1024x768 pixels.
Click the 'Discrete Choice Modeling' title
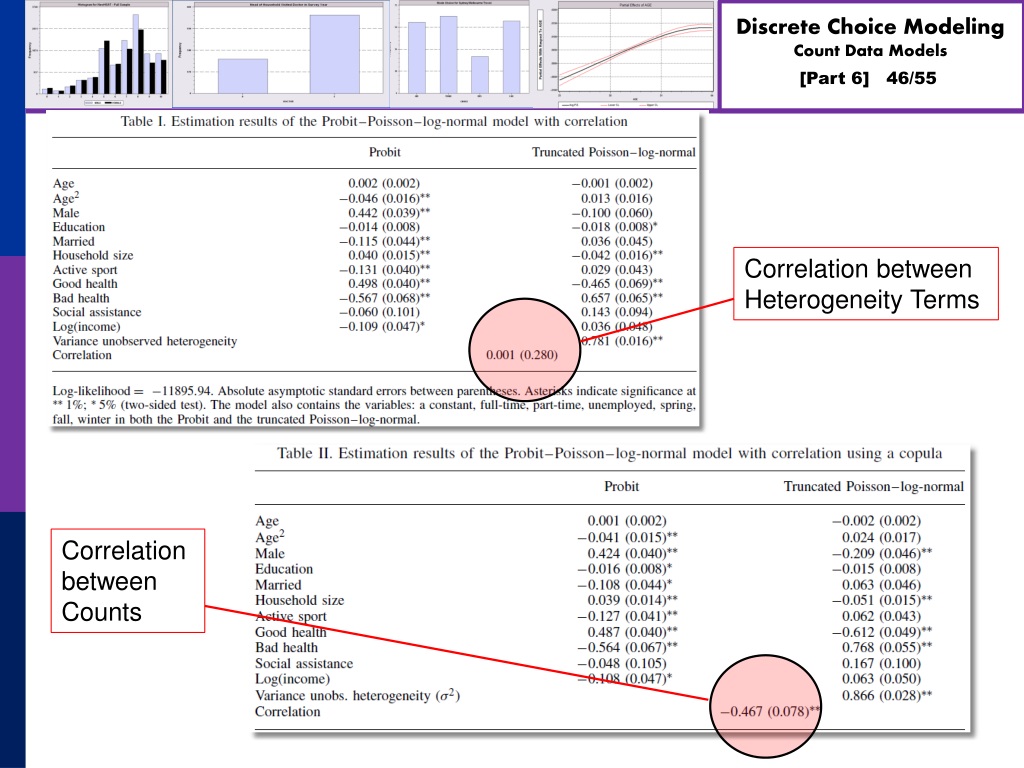pos(870,27)
